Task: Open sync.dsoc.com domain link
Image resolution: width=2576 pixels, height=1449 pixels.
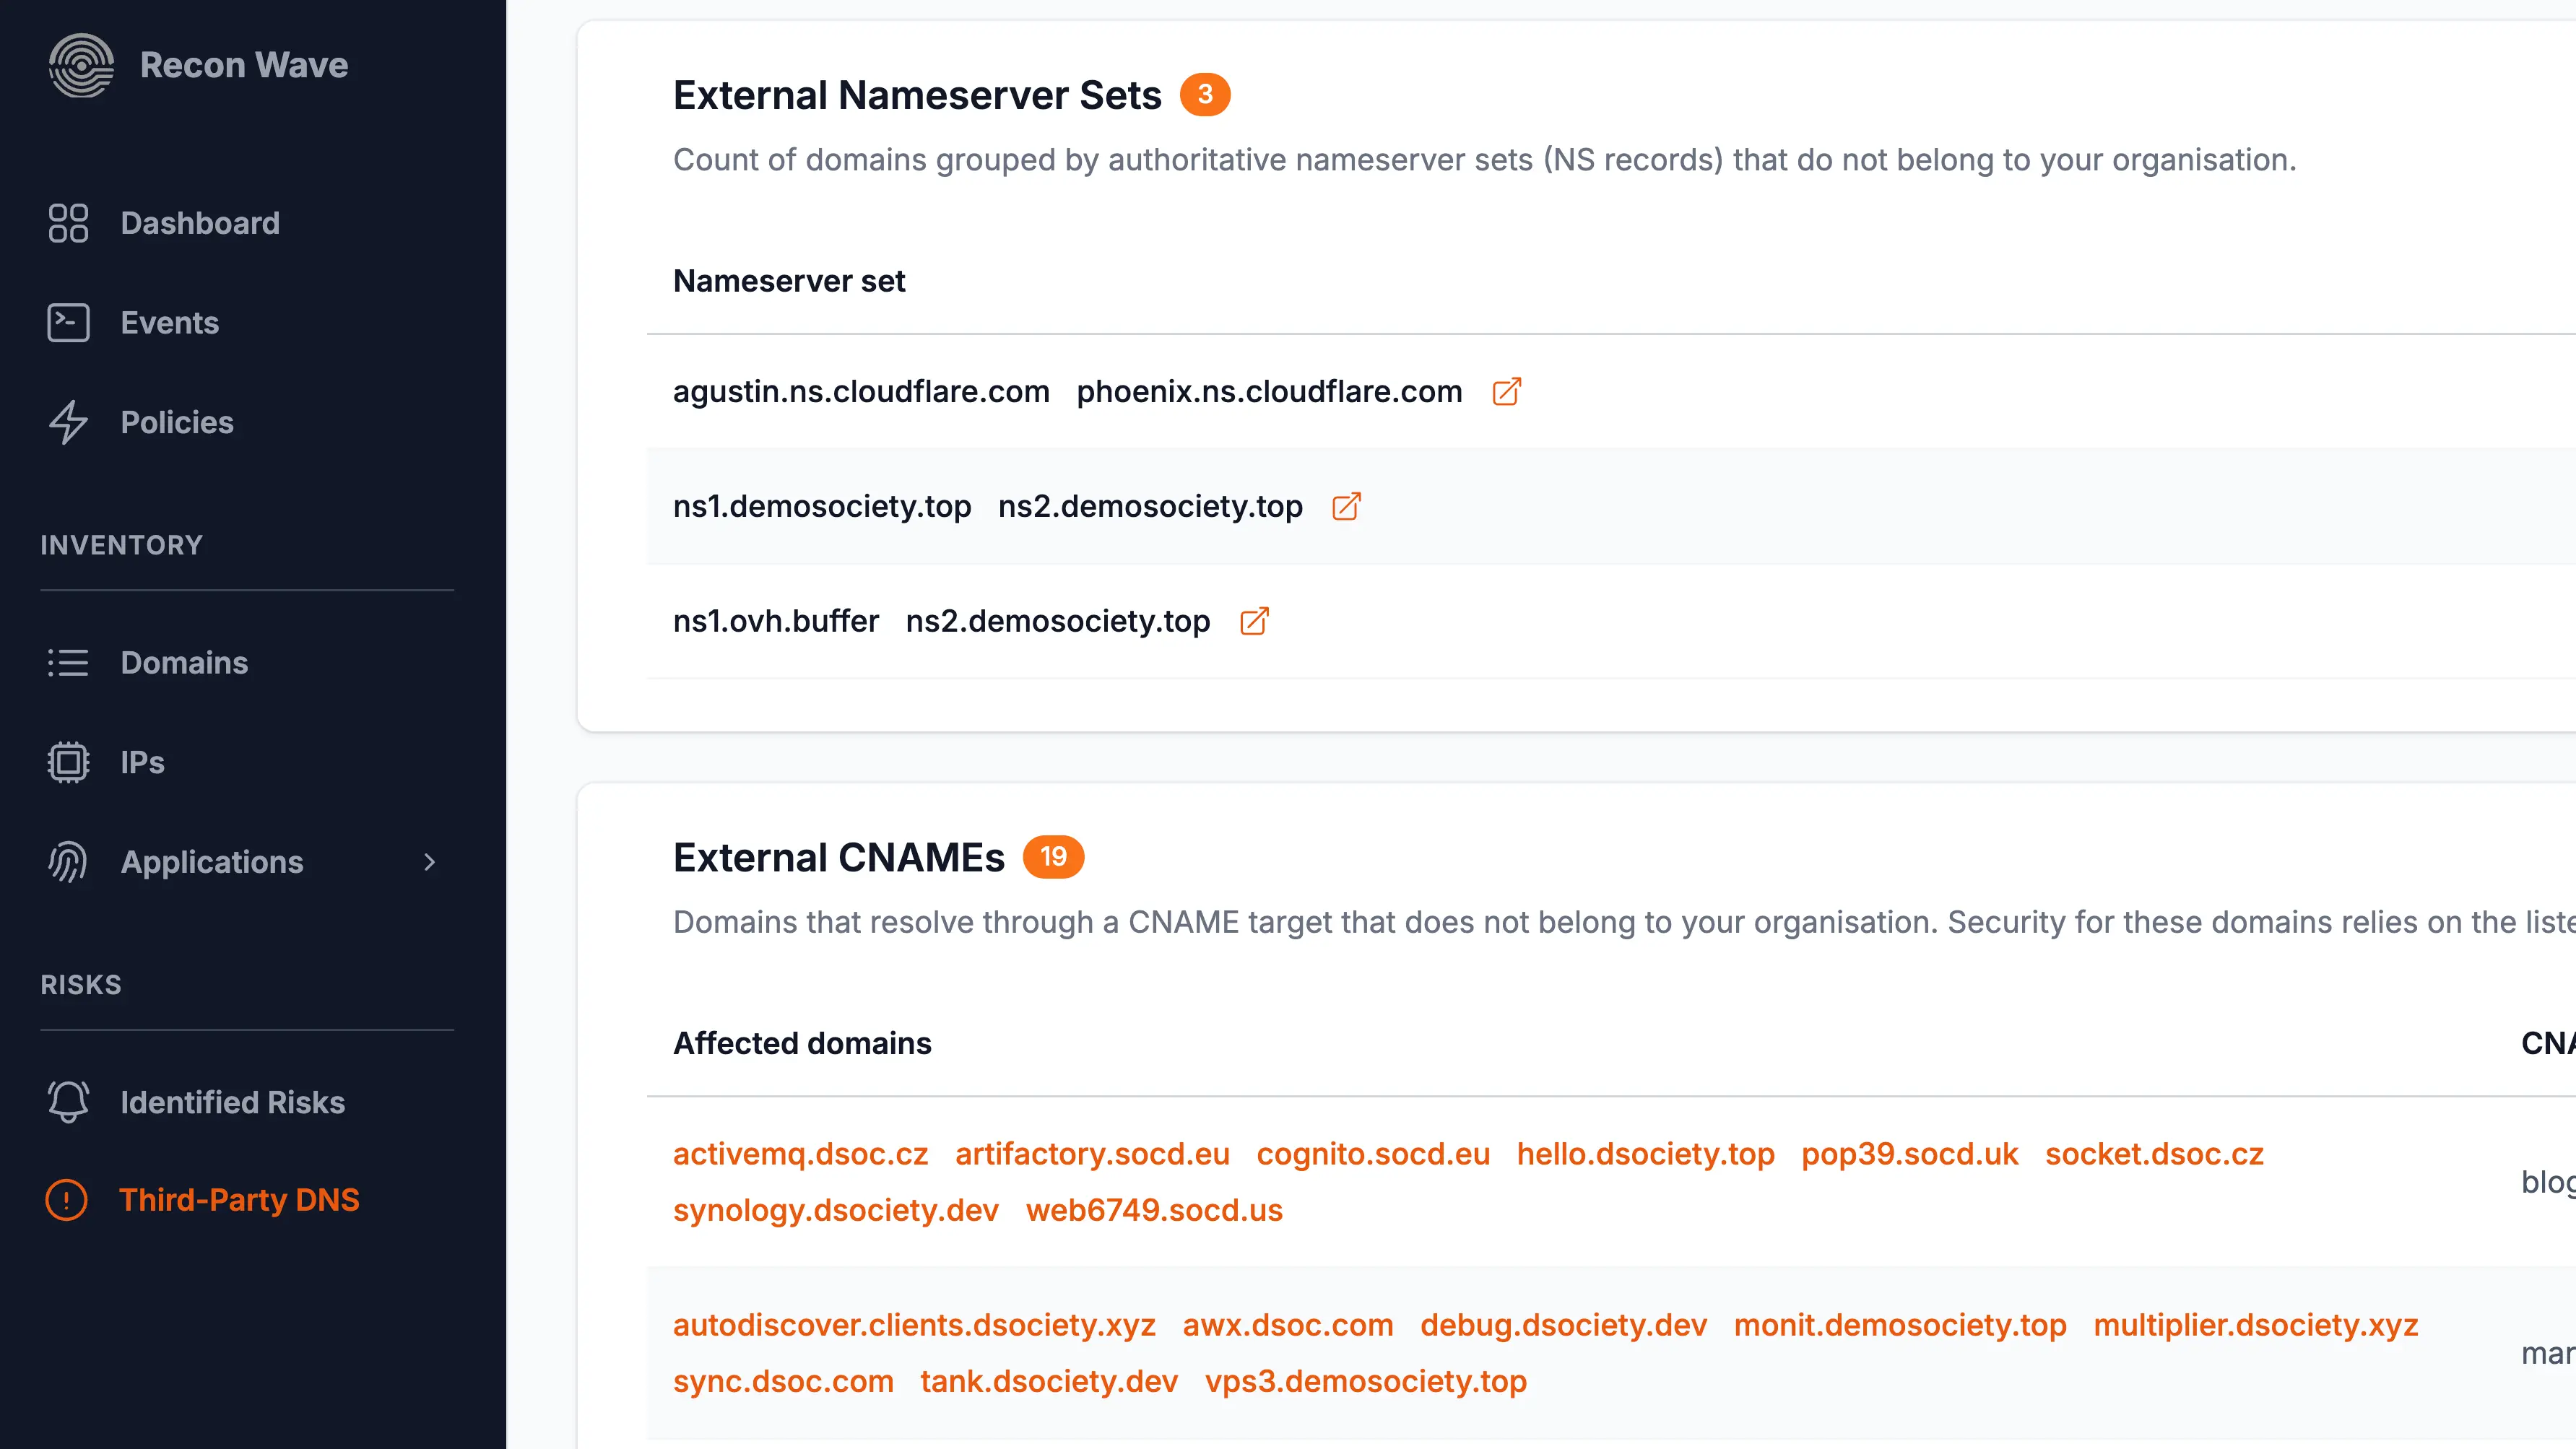Action: pos(783,1381)
